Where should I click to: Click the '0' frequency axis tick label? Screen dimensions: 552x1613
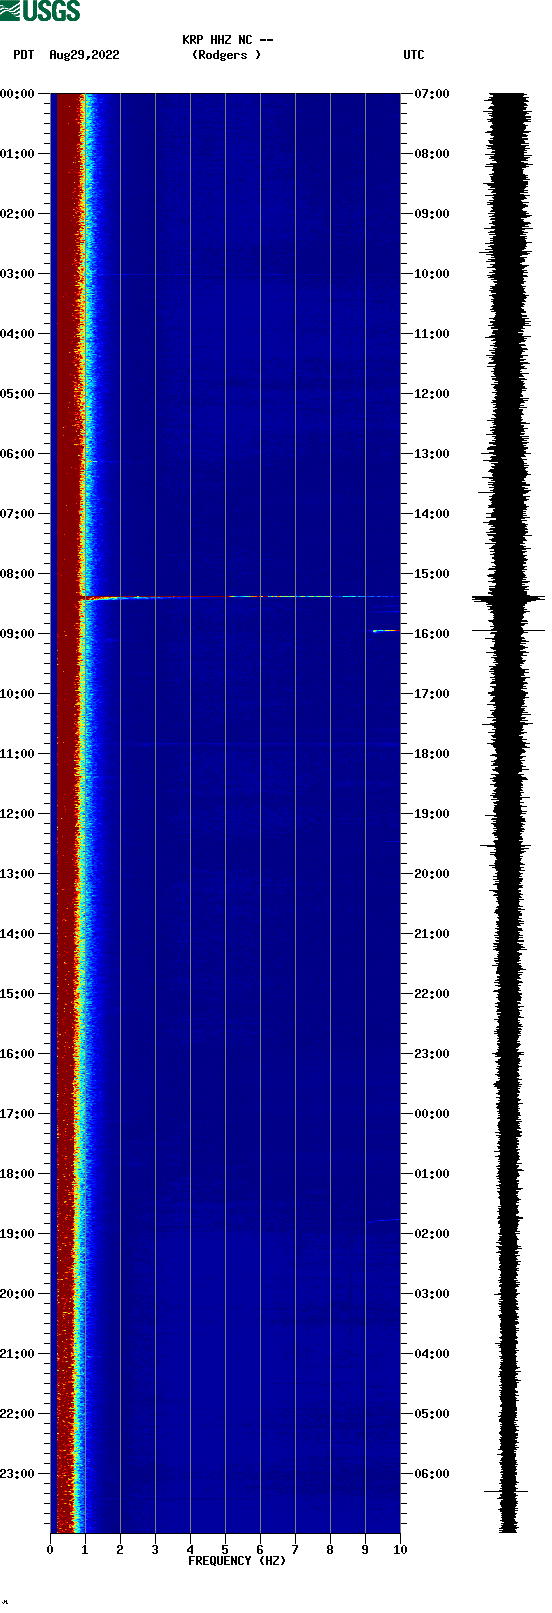tap(50, 1550)
